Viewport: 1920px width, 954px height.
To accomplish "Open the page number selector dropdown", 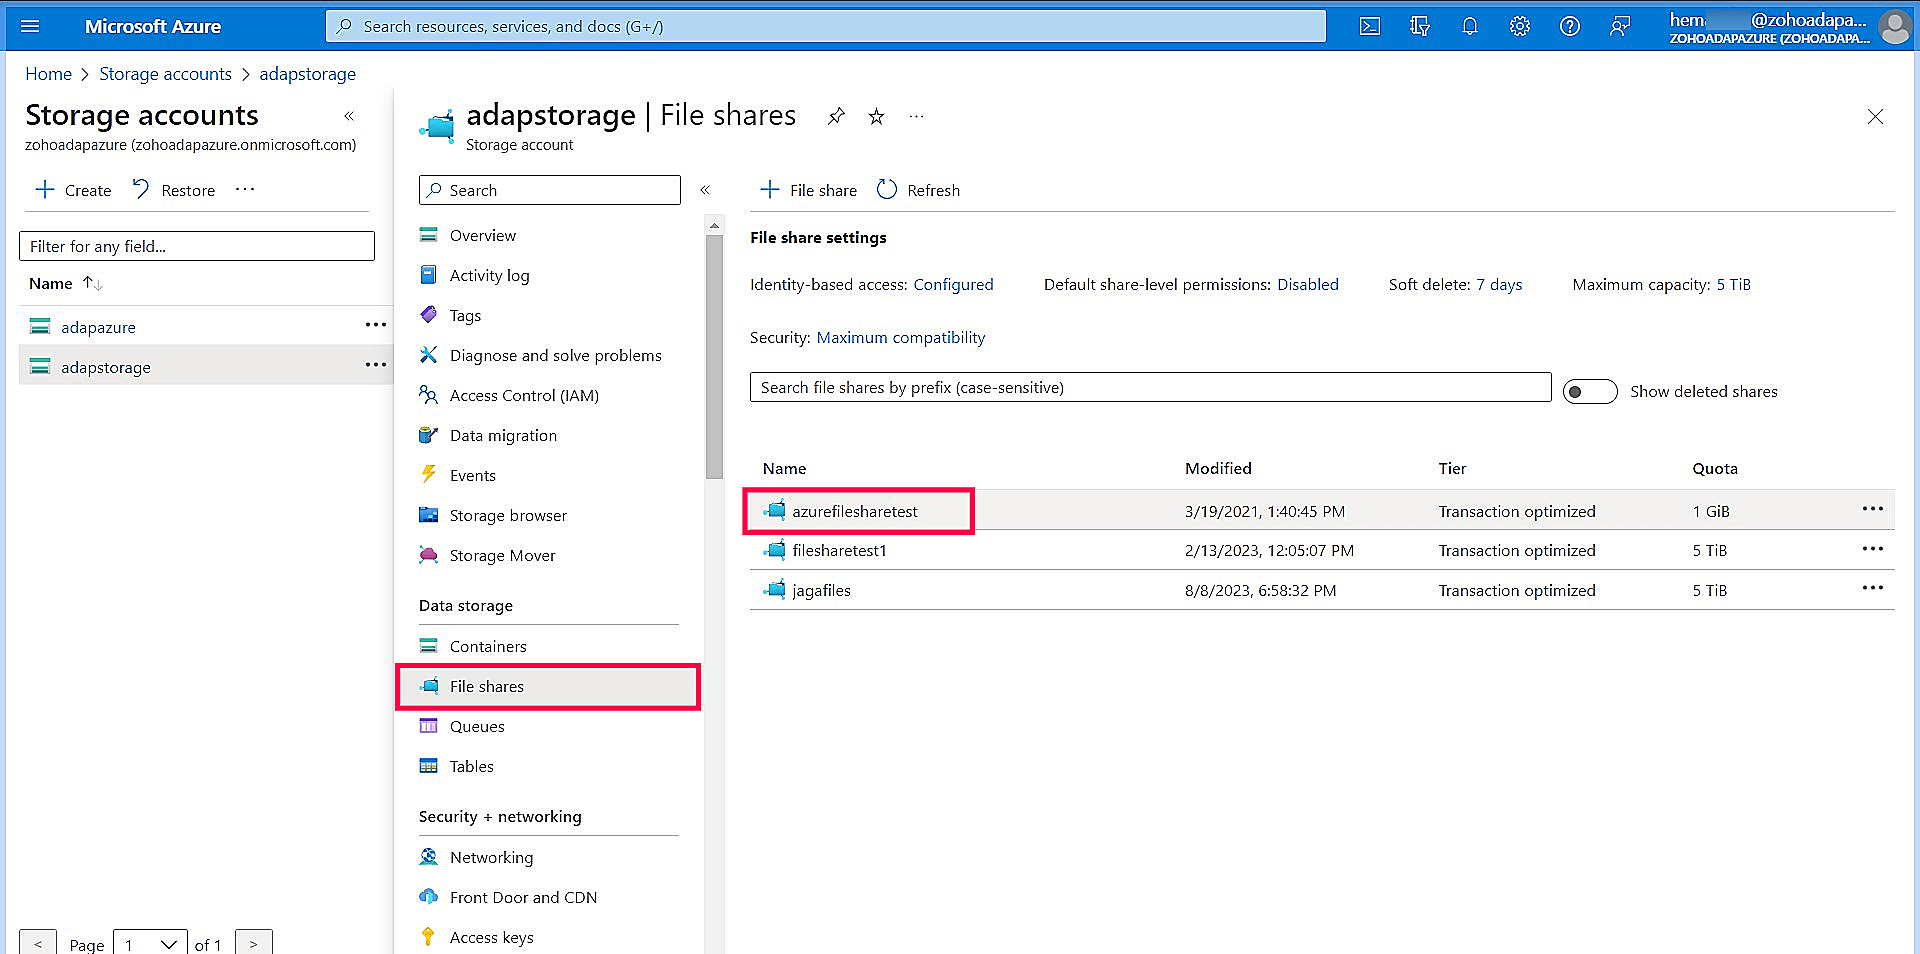I will 150,943.
